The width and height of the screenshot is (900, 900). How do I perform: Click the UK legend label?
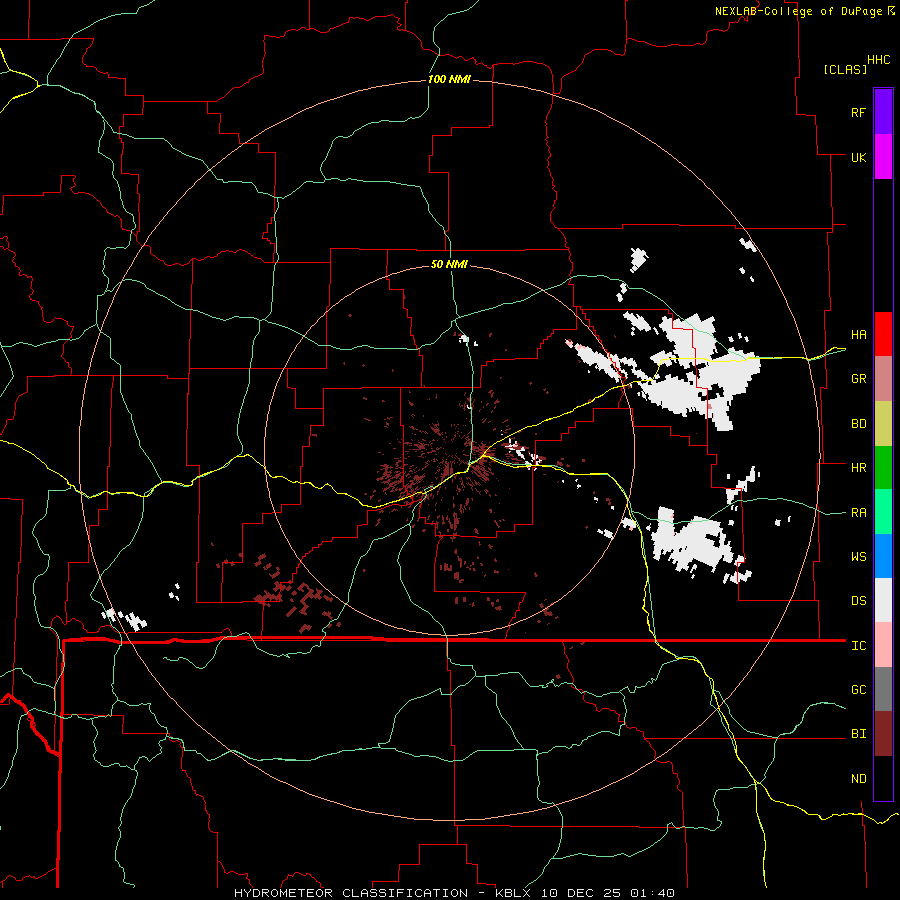point(858,157)
